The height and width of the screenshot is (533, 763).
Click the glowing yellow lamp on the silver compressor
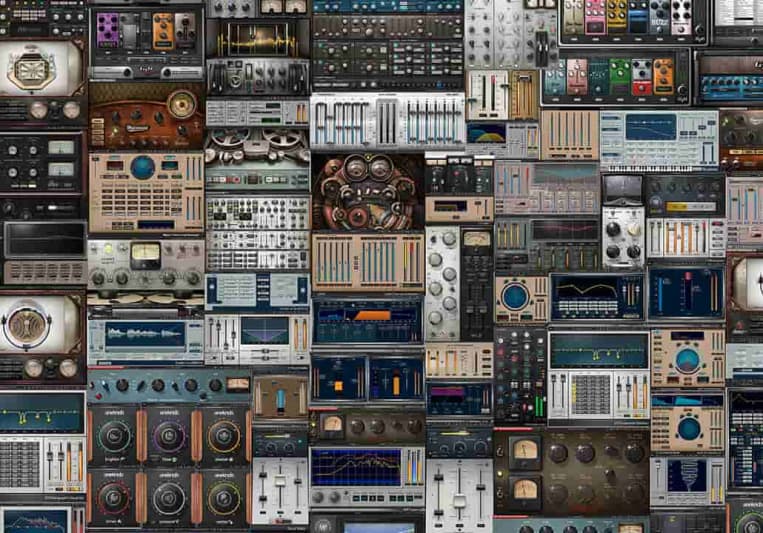point(108,249)
